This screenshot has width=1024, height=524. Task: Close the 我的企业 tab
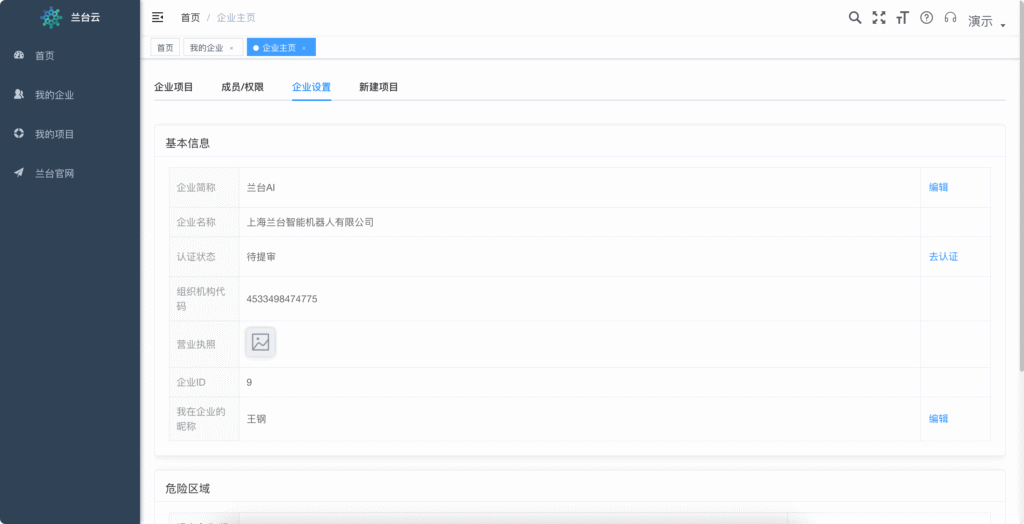click(232, 48)
